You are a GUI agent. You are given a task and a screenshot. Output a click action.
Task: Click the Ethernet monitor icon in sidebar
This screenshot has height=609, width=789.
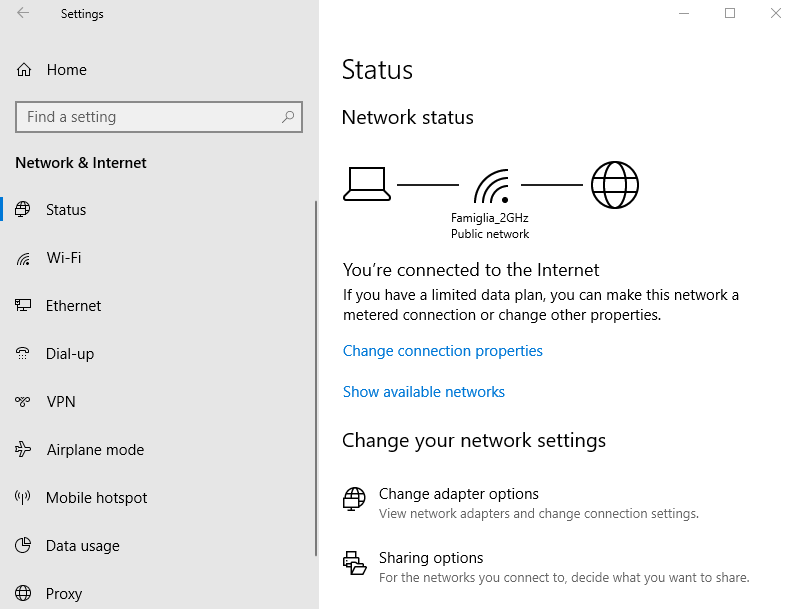(x=23, y=305)
